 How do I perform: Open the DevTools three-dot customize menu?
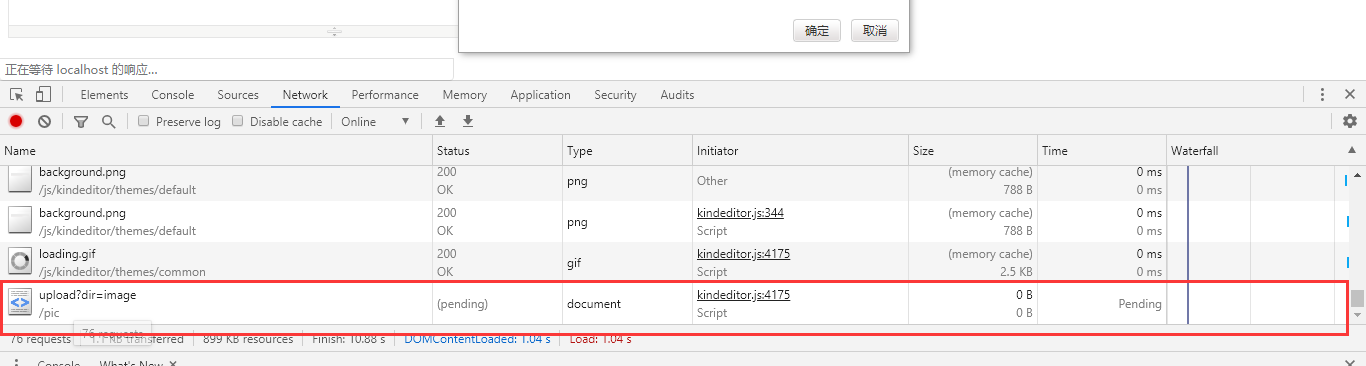[x=1322, y=95]
